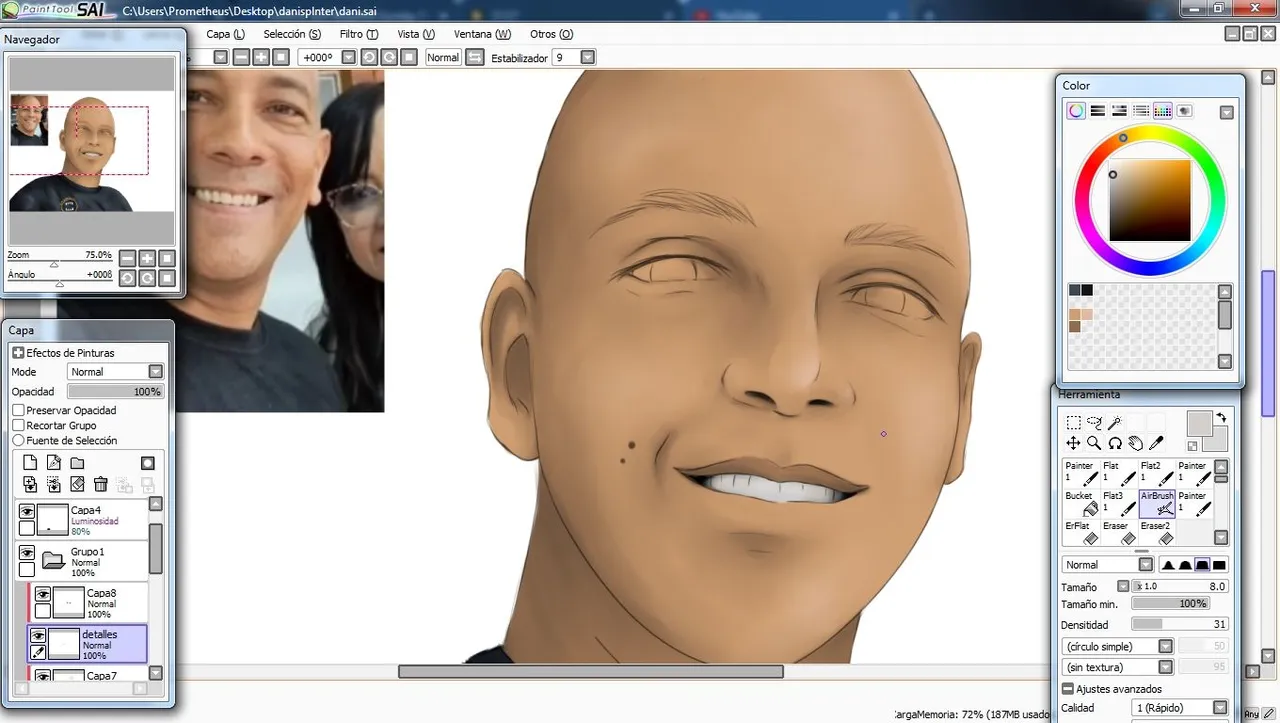Viewport: 1280px width, 723px height.
Task: Collapse Ajustes avanzados section
Action: pos(1068,689)
